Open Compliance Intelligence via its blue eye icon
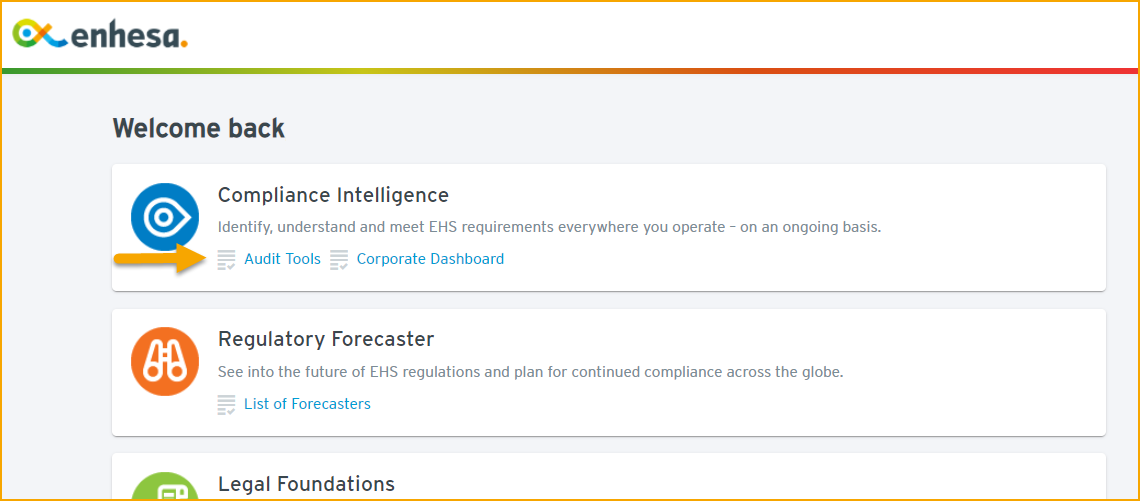Viewport: 1140px width, 501px height. (165, 217)
